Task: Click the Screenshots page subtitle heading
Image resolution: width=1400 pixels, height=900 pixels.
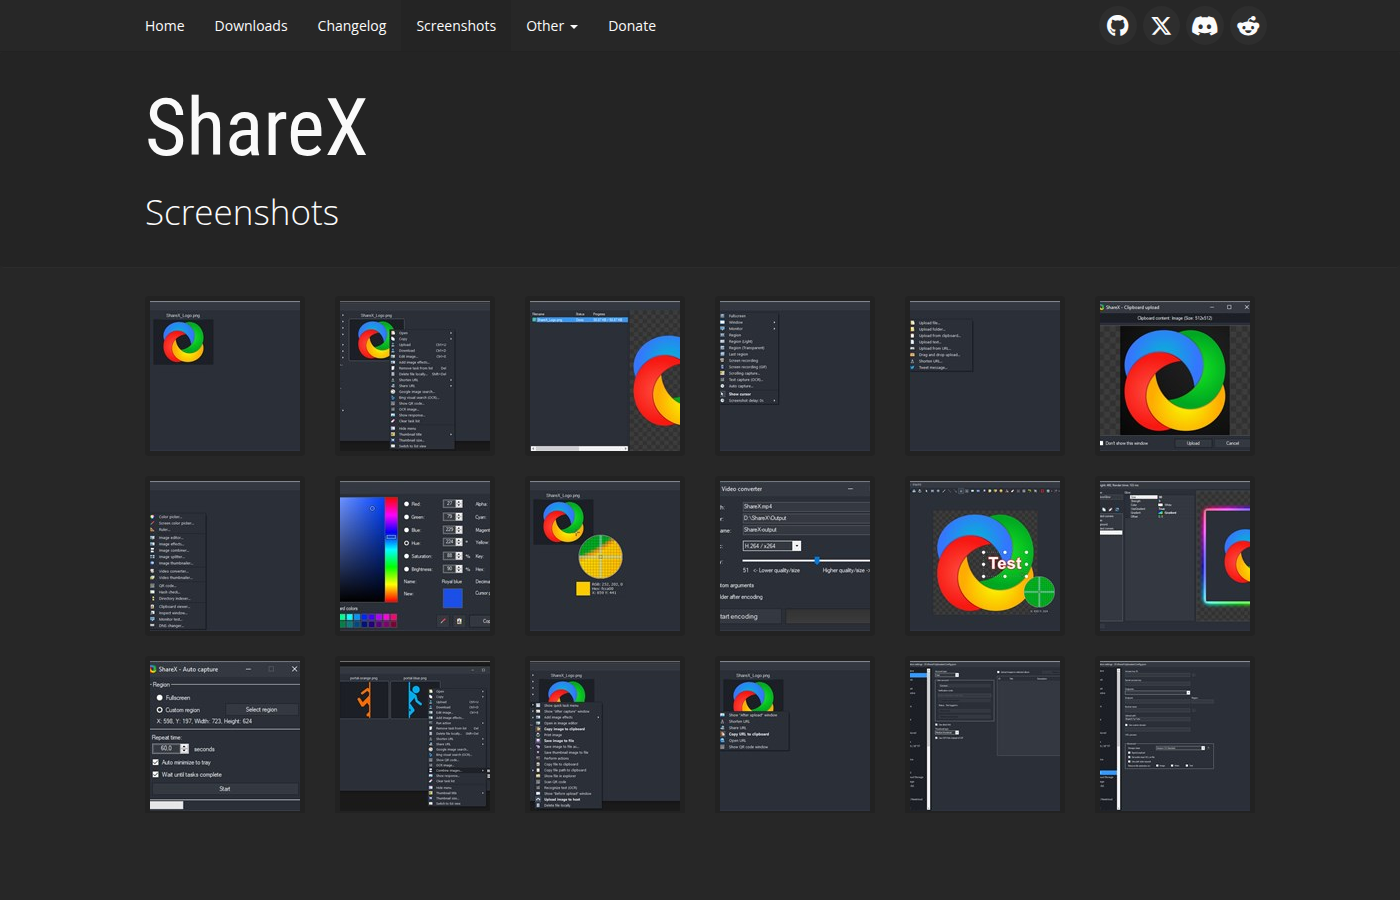Action: tap(242, 213)
